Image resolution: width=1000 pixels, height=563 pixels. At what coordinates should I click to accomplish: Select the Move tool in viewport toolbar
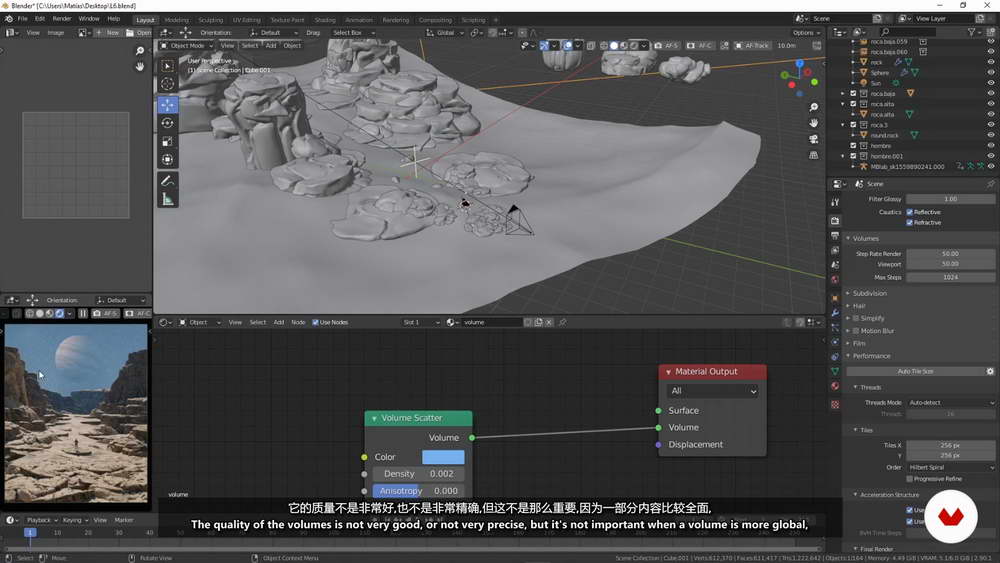(167, 105)
